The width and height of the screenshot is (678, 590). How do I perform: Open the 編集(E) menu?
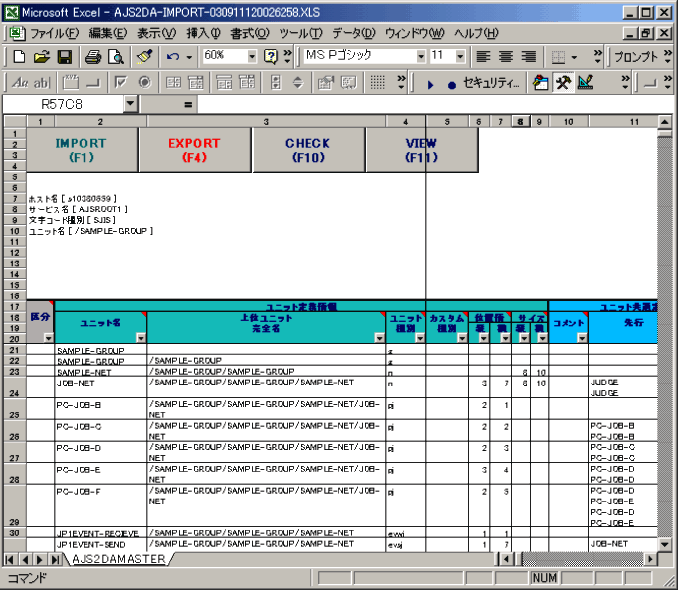pyautogui.click(x=108, y=33)
